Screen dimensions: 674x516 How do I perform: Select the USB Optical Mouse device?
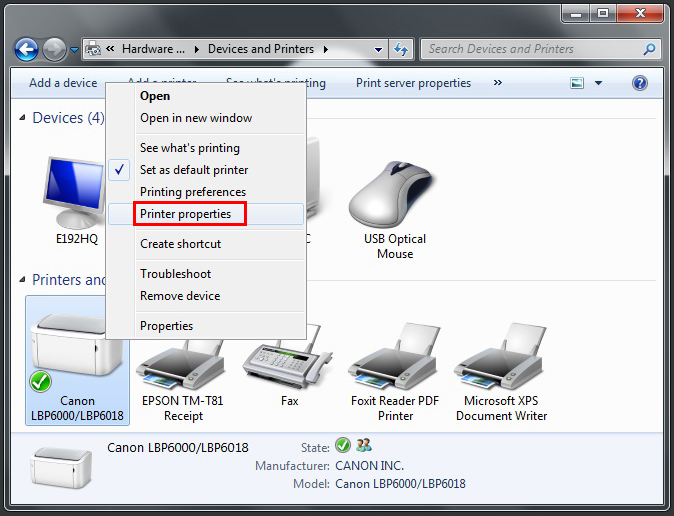coord(395,209)
